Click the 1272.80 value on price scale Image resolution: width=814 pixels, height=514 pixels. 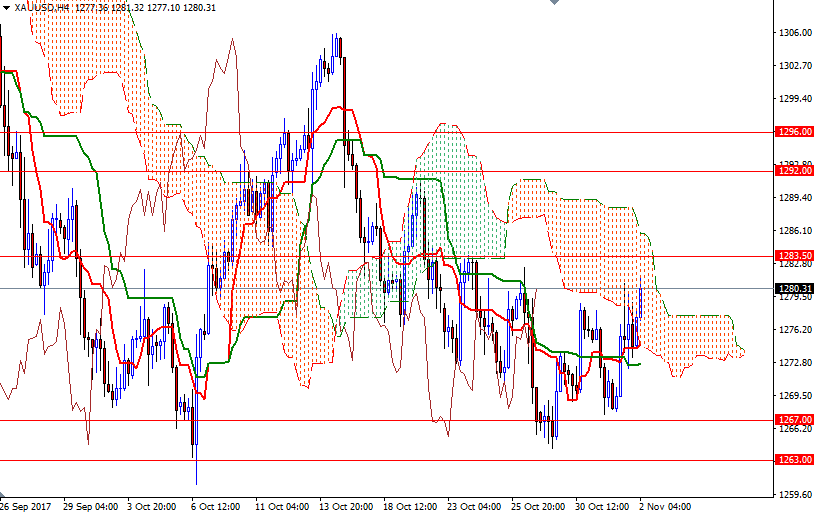[x=794, y=362]
